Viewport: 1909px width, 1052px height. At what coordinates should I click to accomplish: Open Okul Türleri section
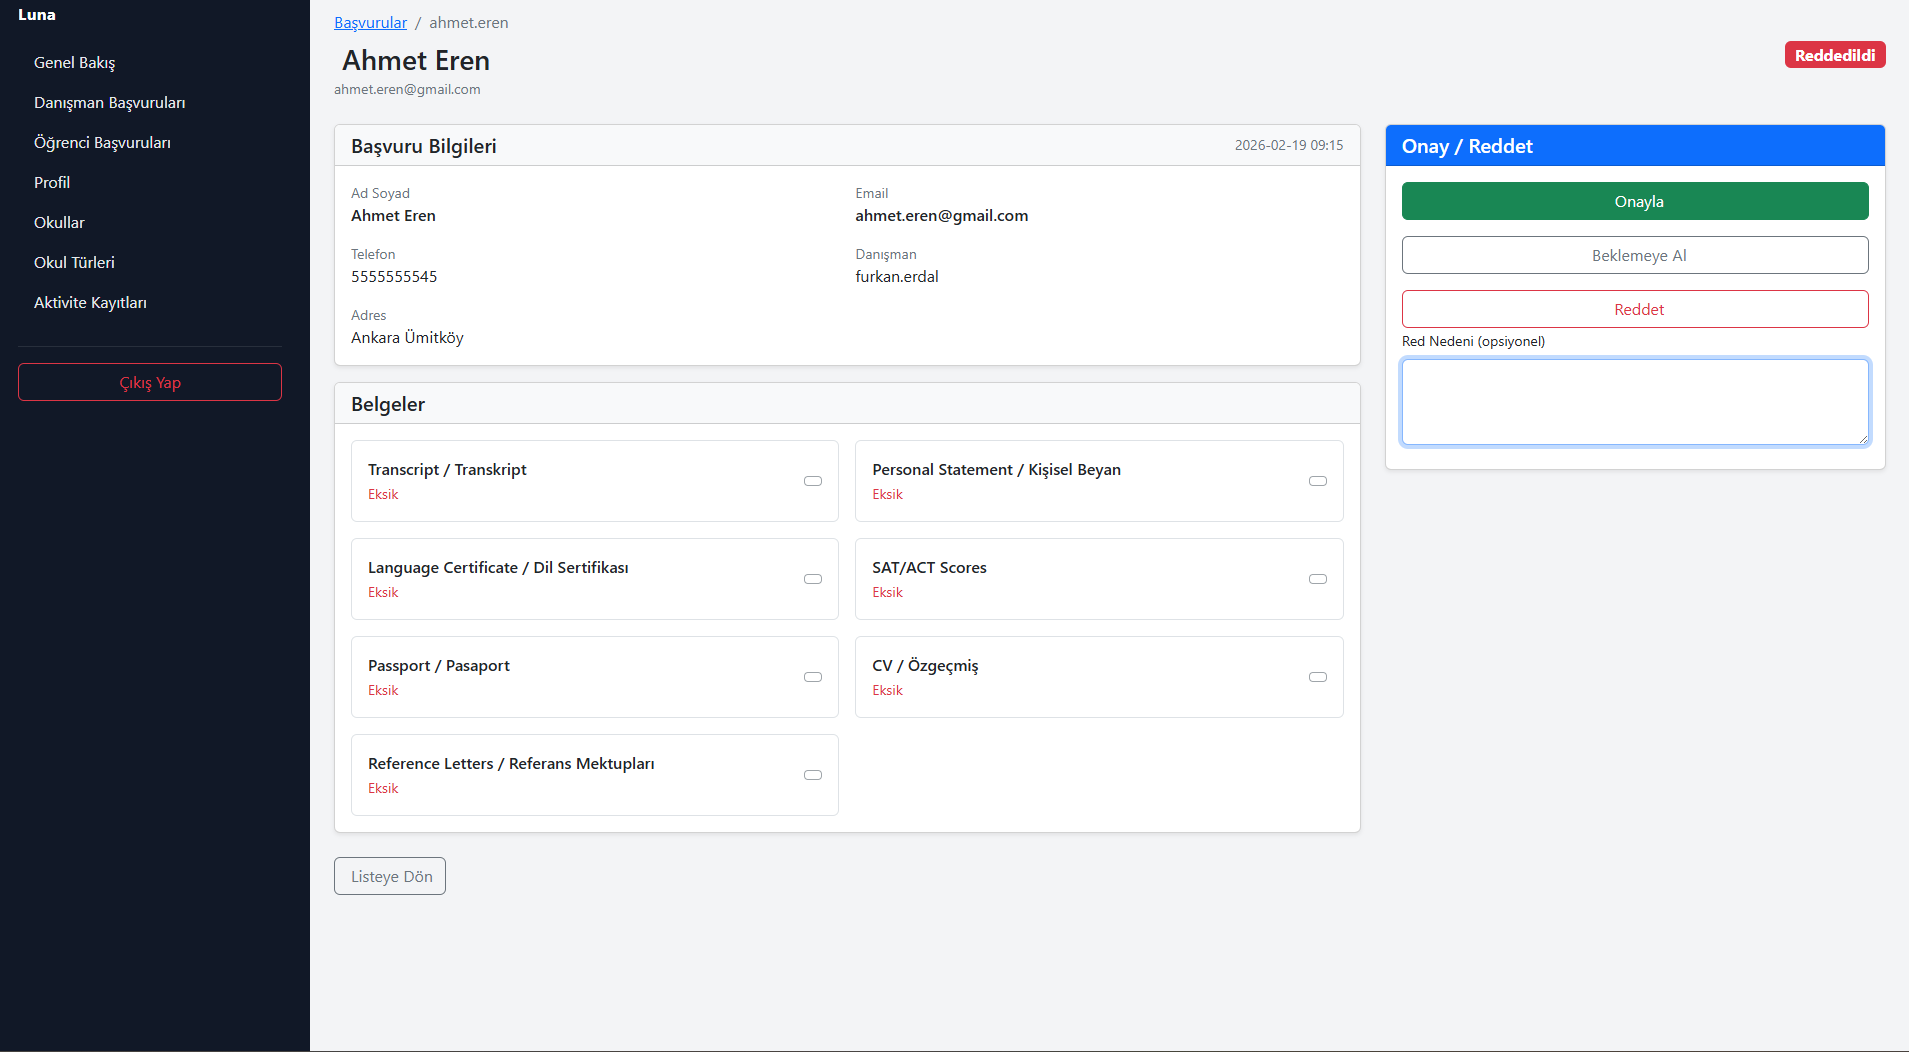74,262
